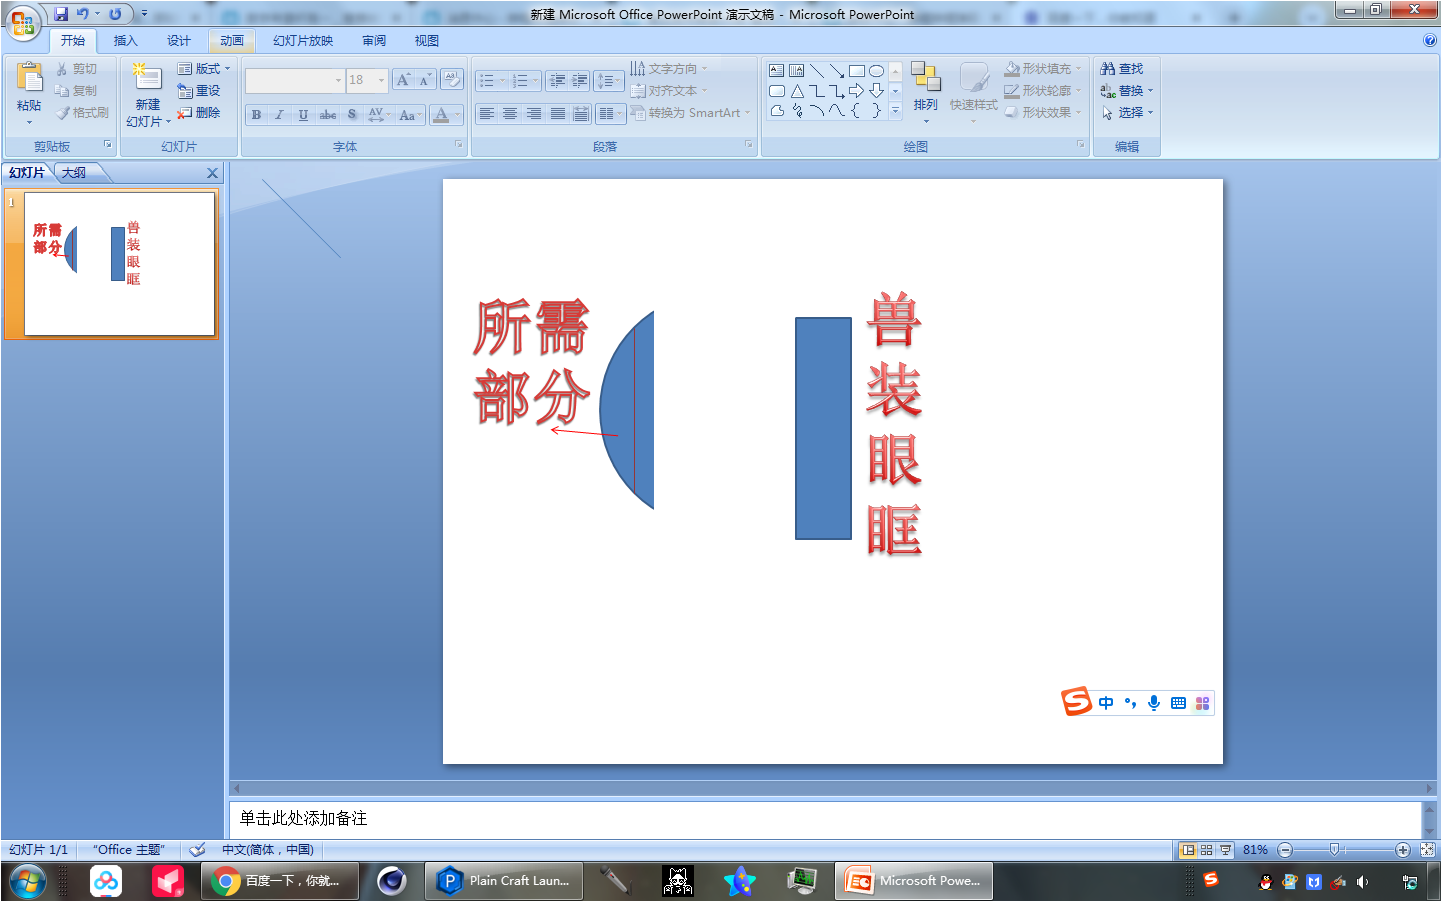Select the rectangle shape in shapes gallery
This screenshot has width=1442, height=902.
click(856, 71)
